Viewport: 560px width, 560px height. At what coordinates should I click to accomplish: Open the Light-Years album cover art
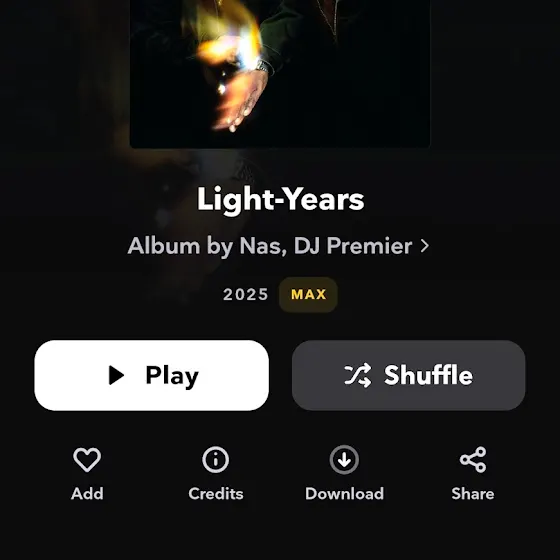pos(280,74)
